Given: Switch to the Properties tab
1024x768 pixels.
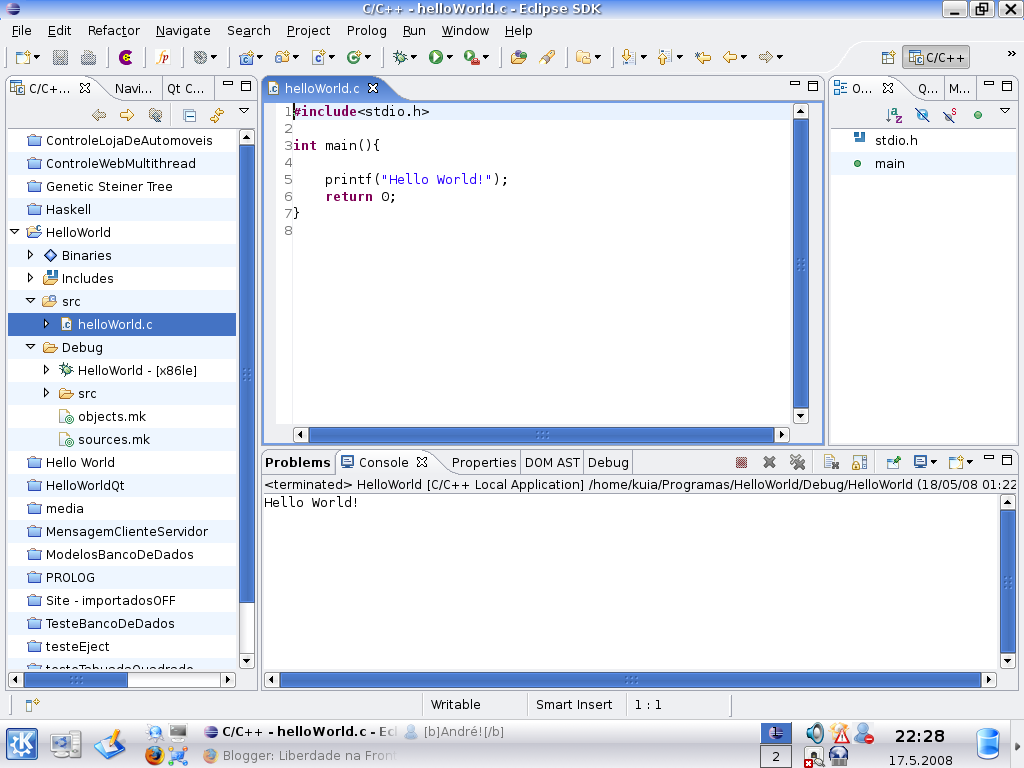Looking at the screenshot, I should point(483,462).
